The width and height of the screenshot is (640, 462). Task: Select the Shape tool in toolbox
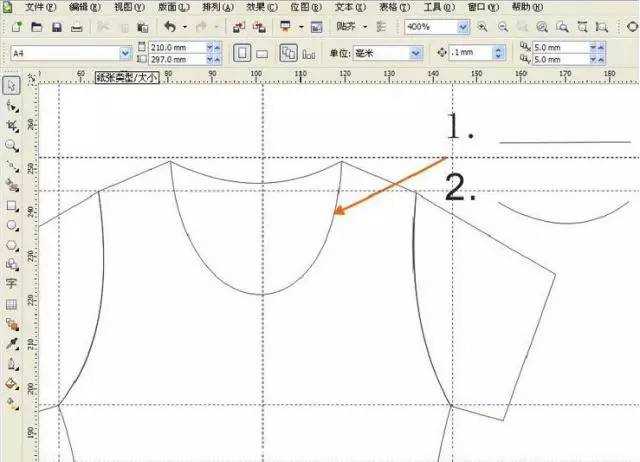click(x=12, y=106)
